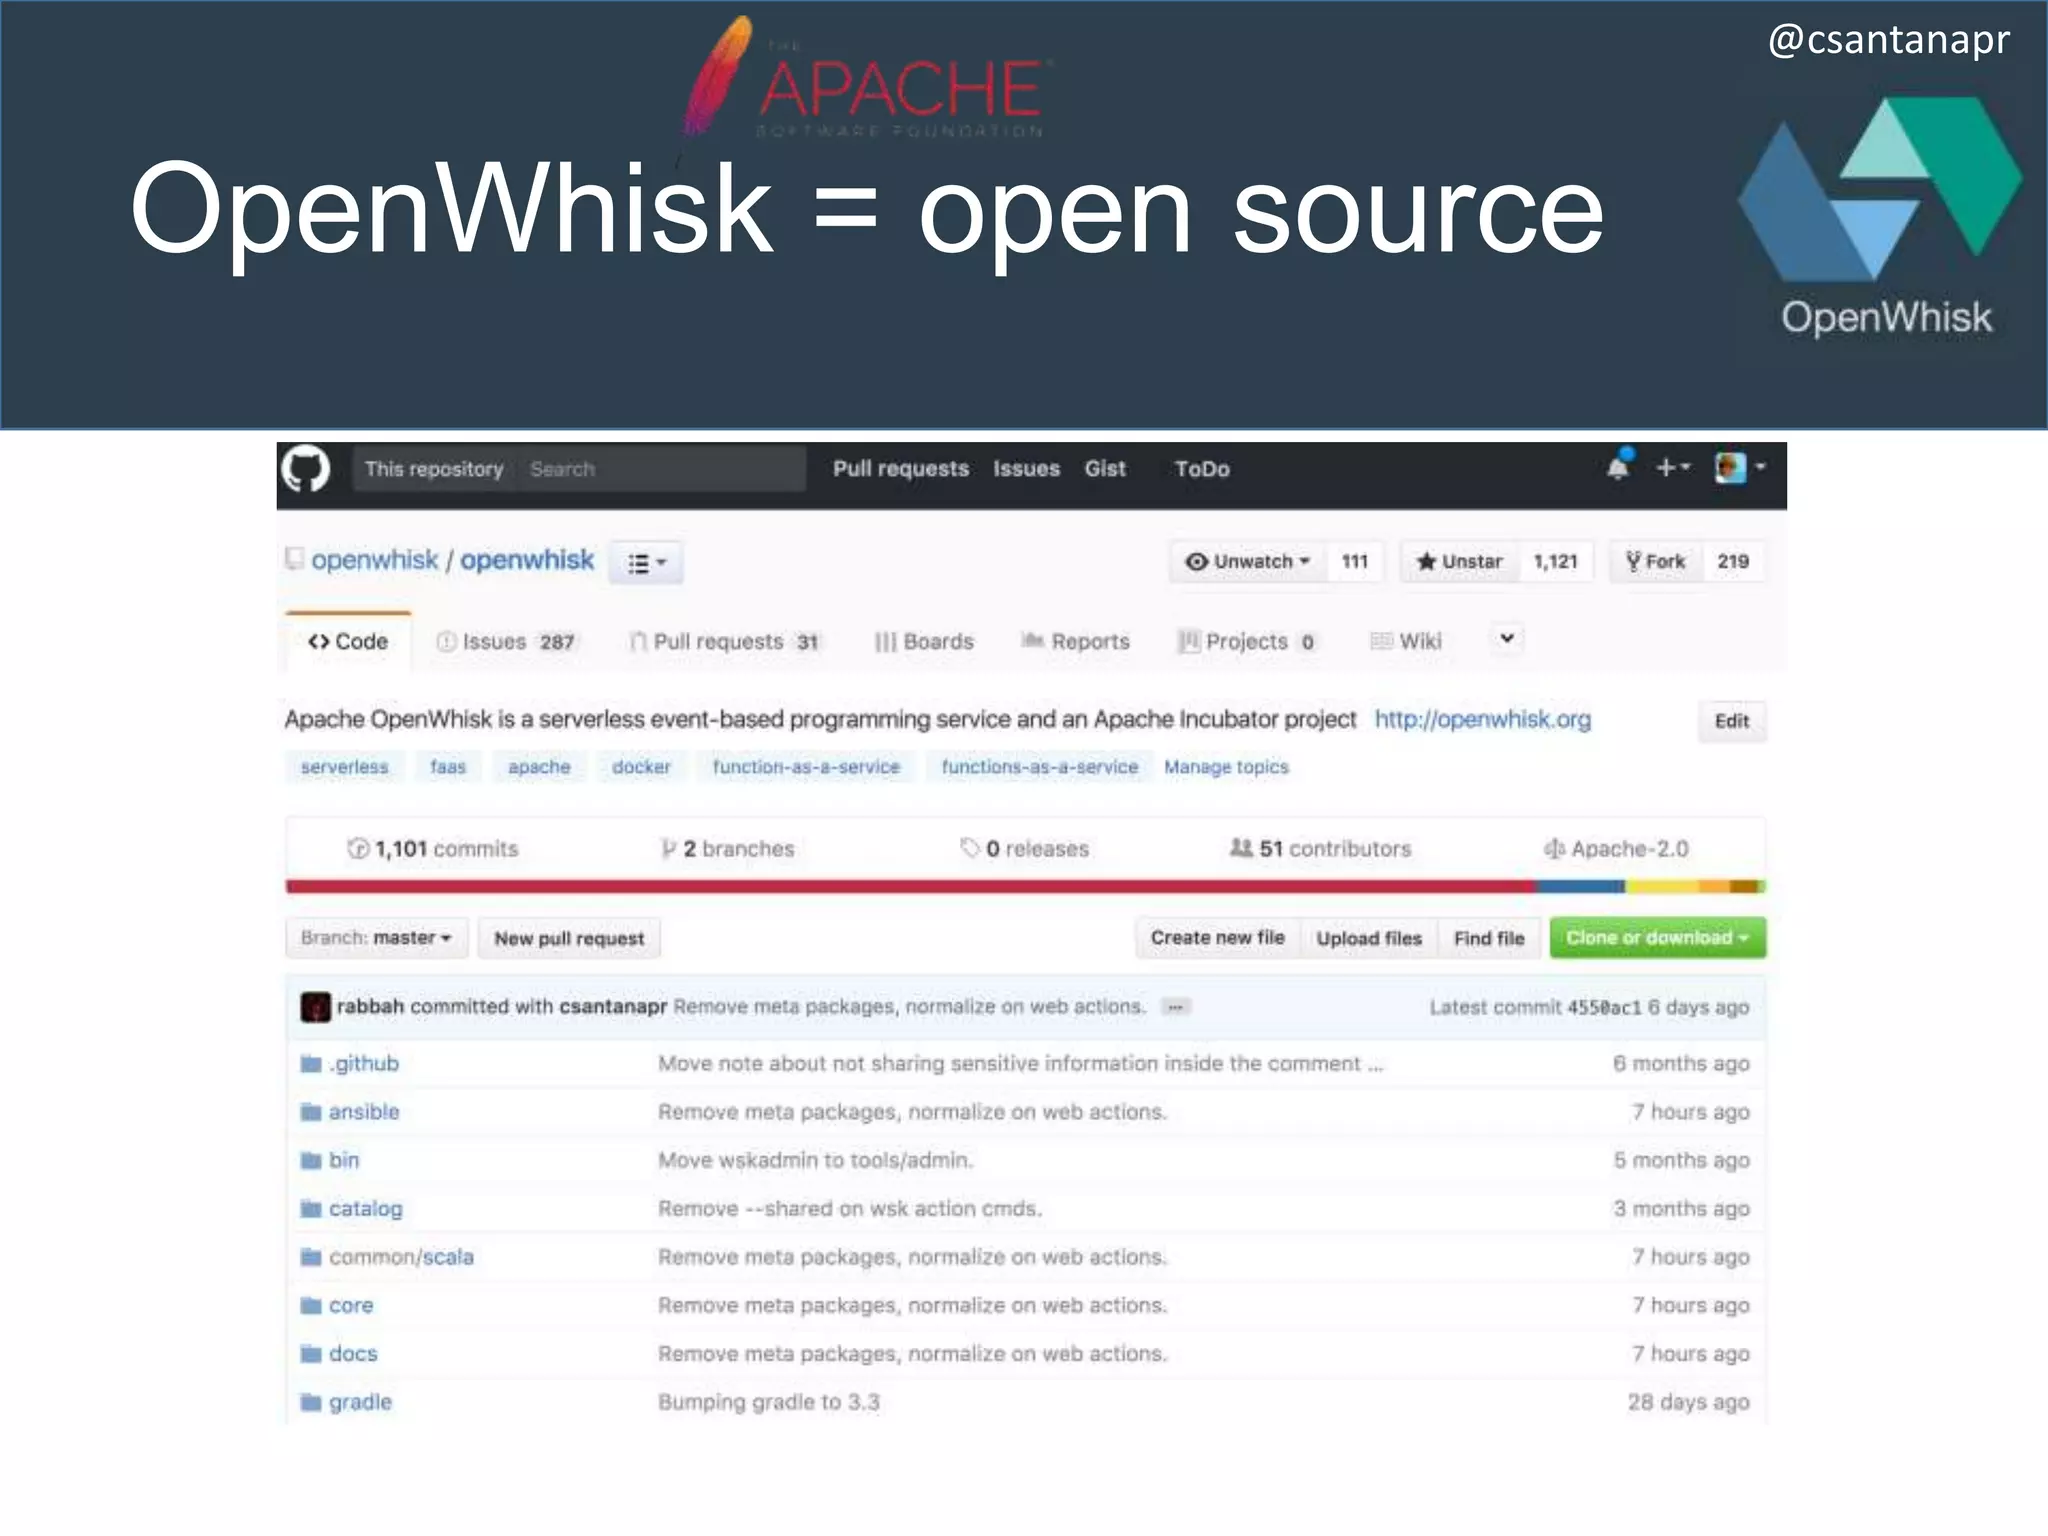Focus the repository search field
The width and height of the screenshot is (2048, 1536).
661,469
